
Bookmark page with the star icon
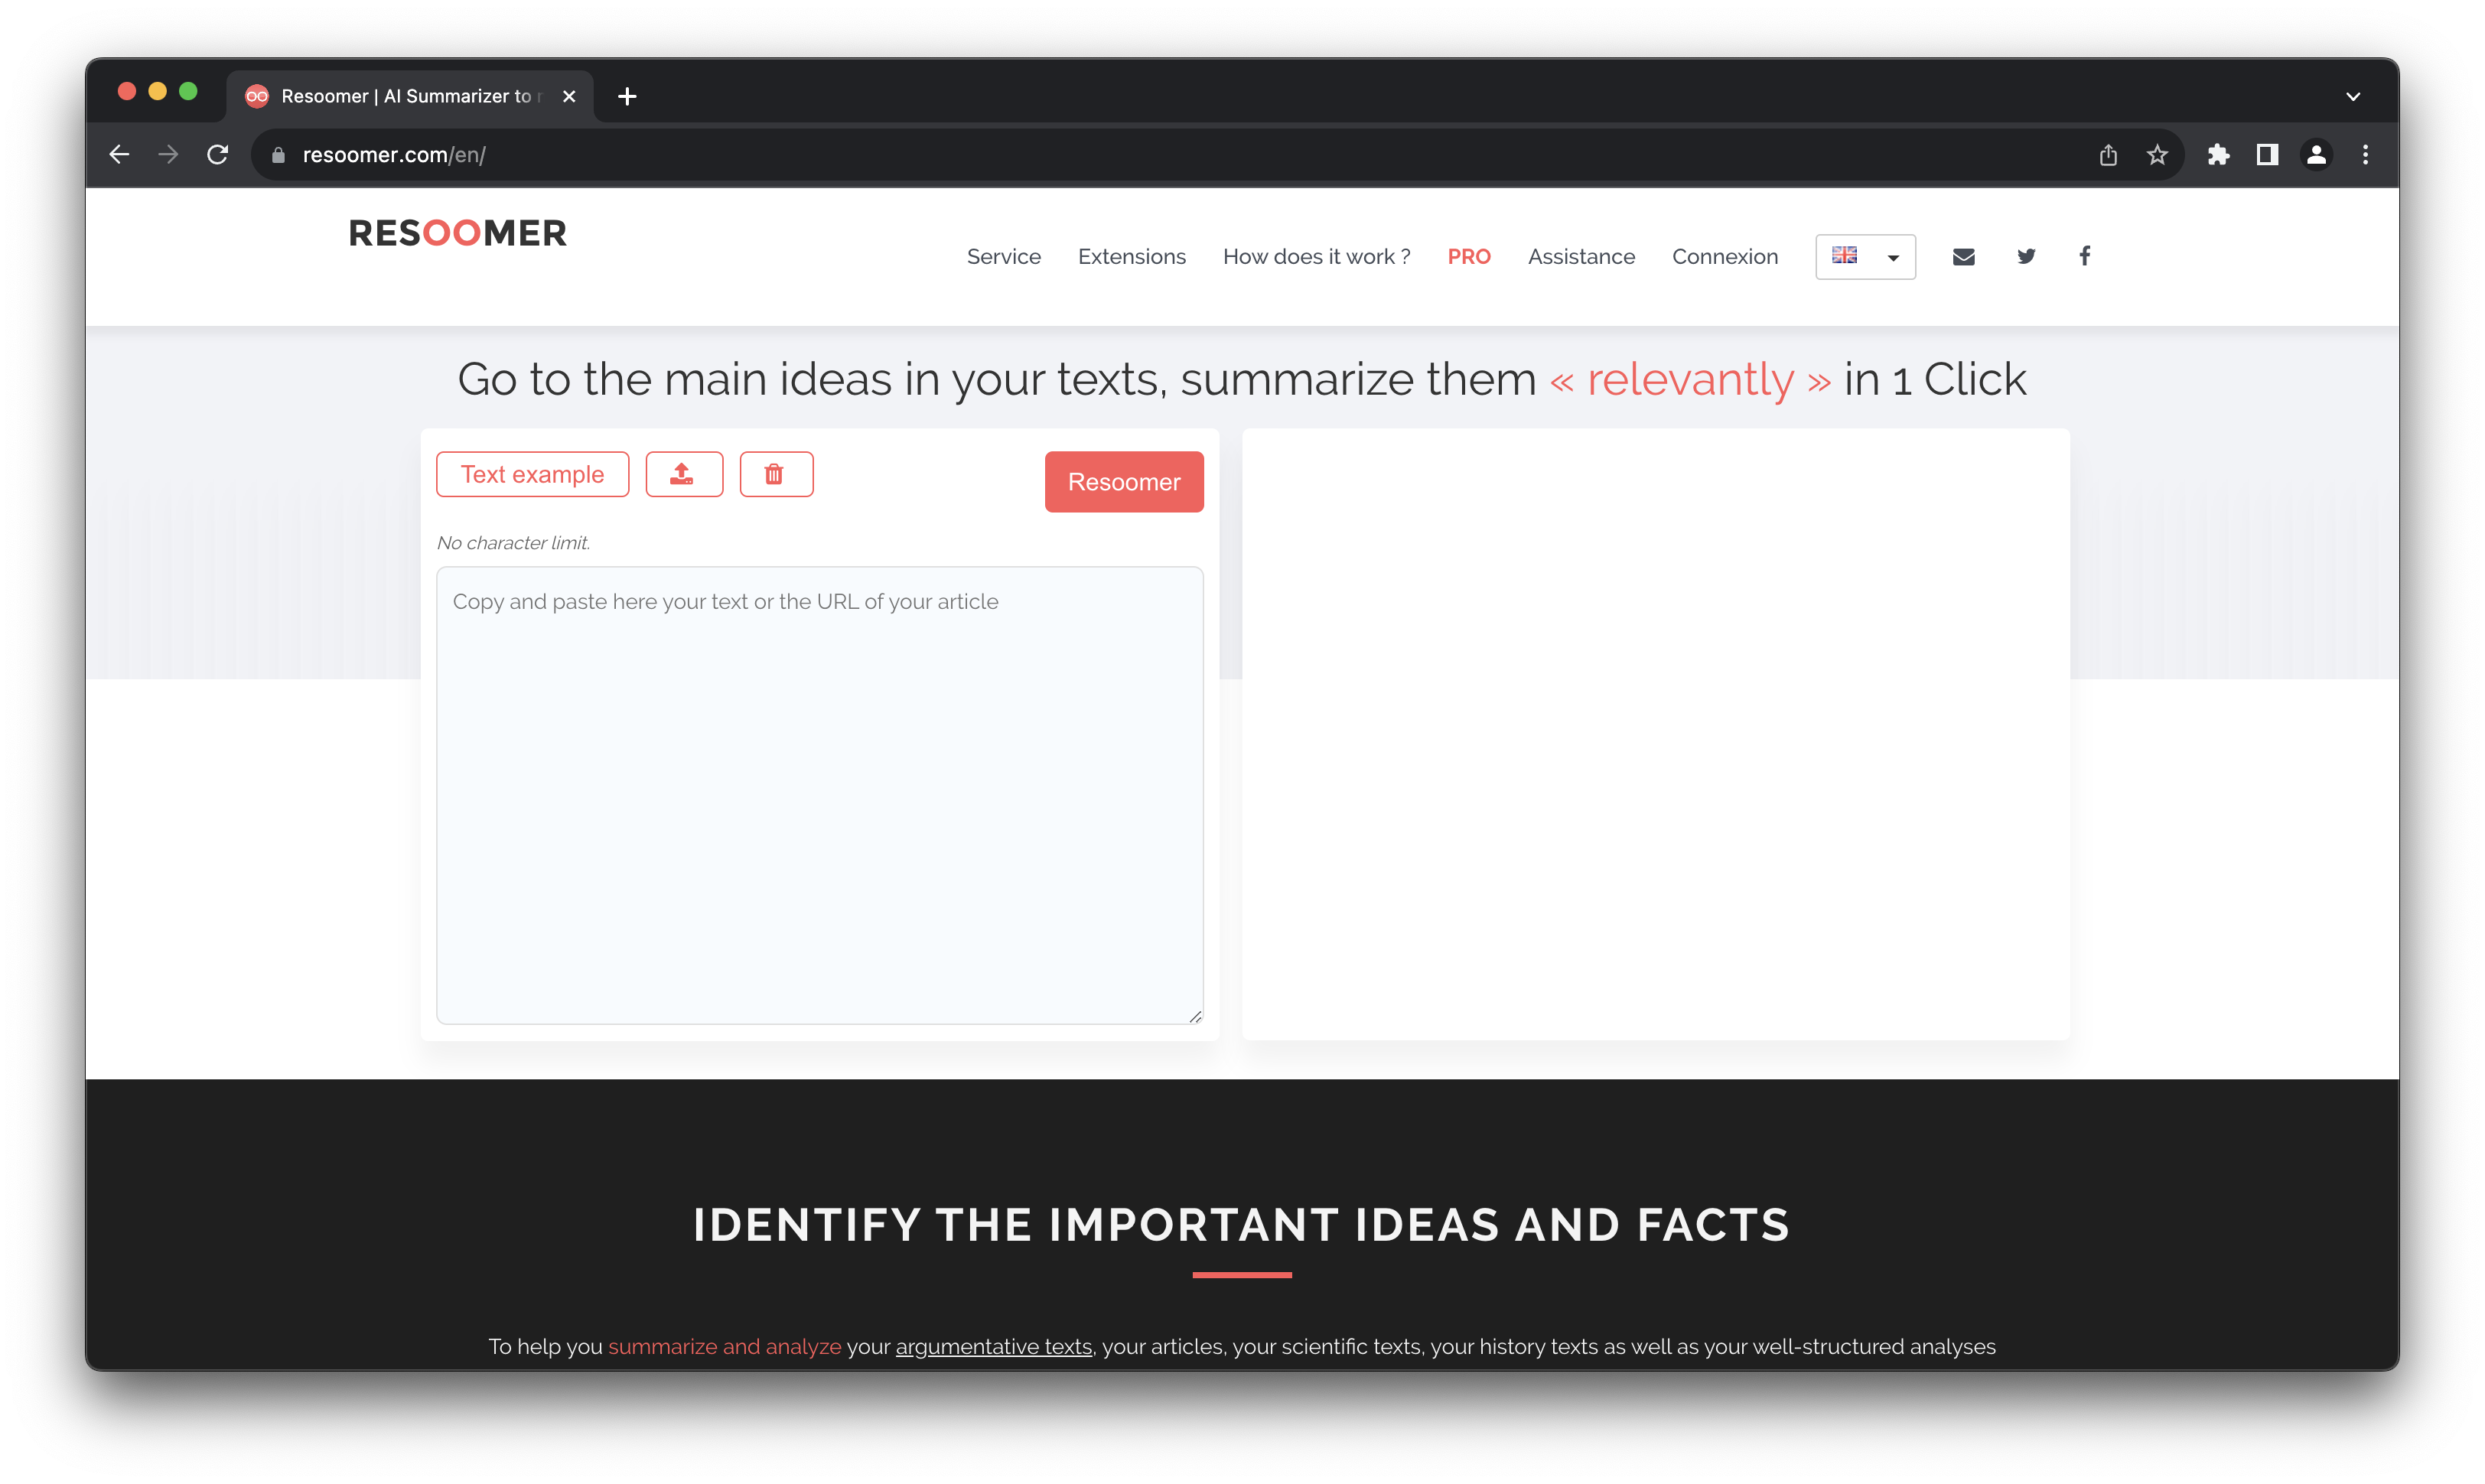(x=2157, y=155)
